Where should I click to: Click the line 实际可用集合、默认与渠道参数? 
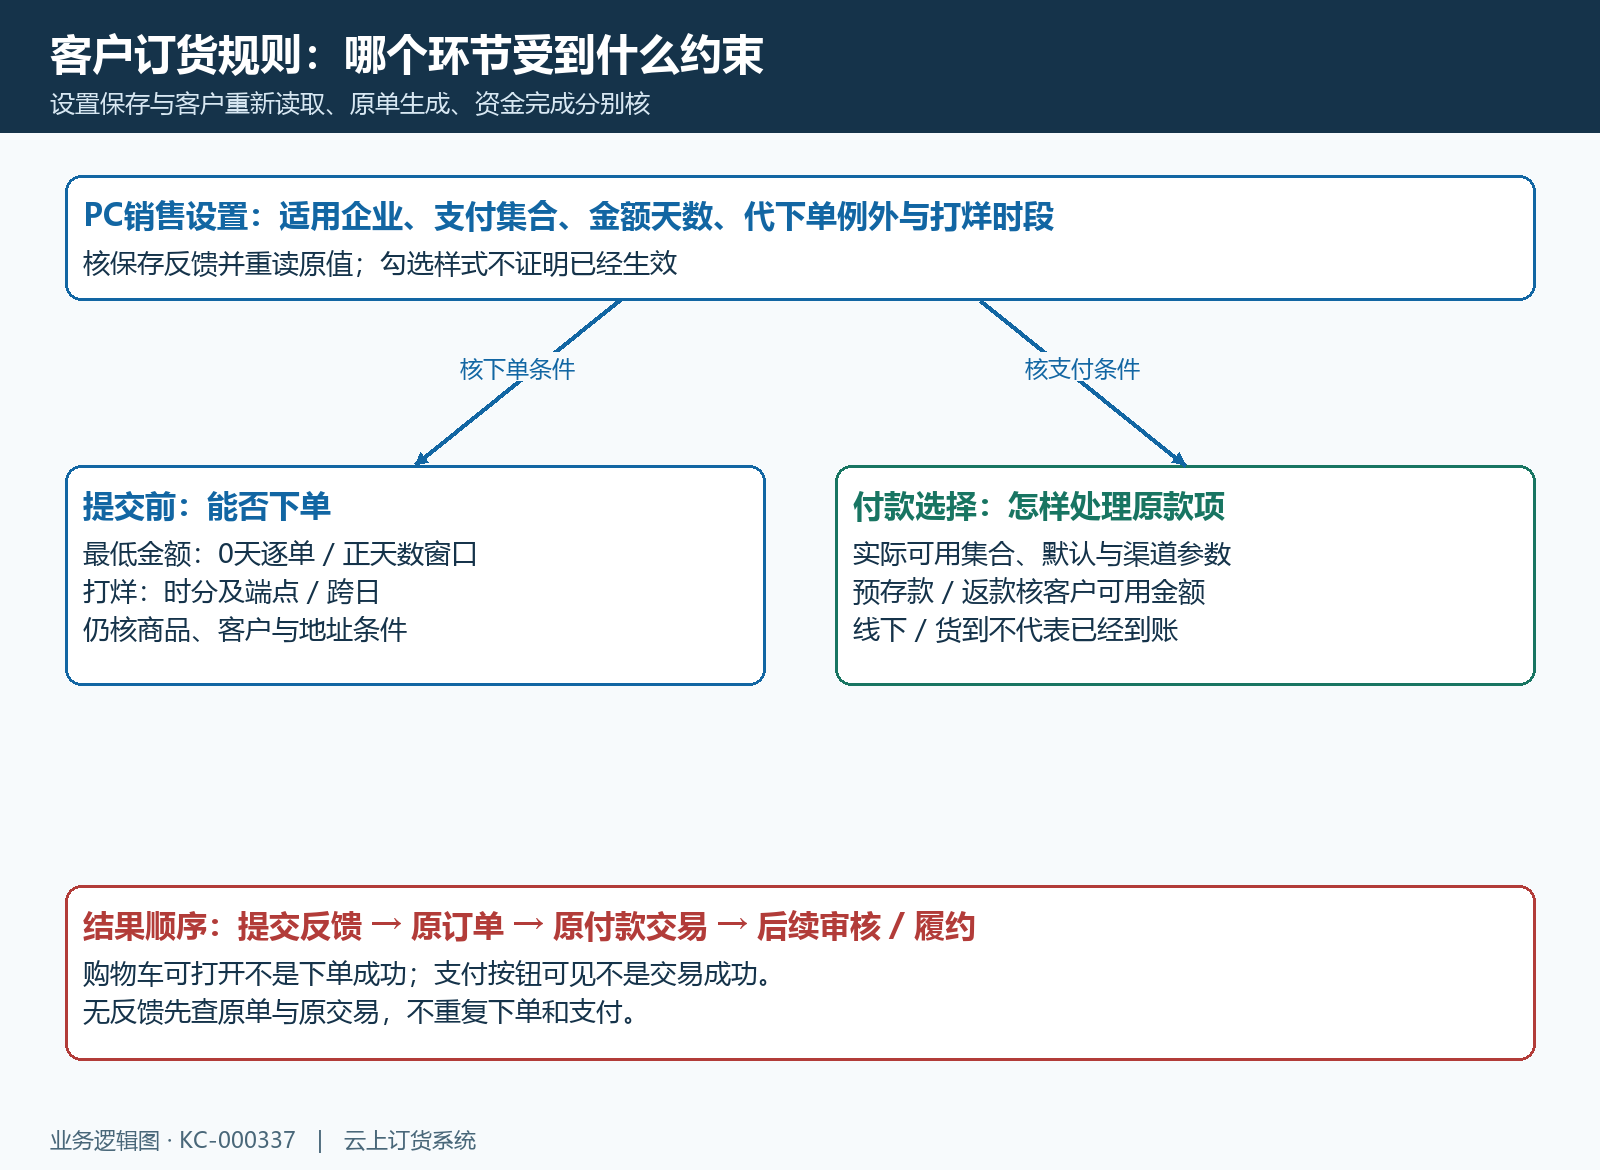click(x=1042, y=553)
